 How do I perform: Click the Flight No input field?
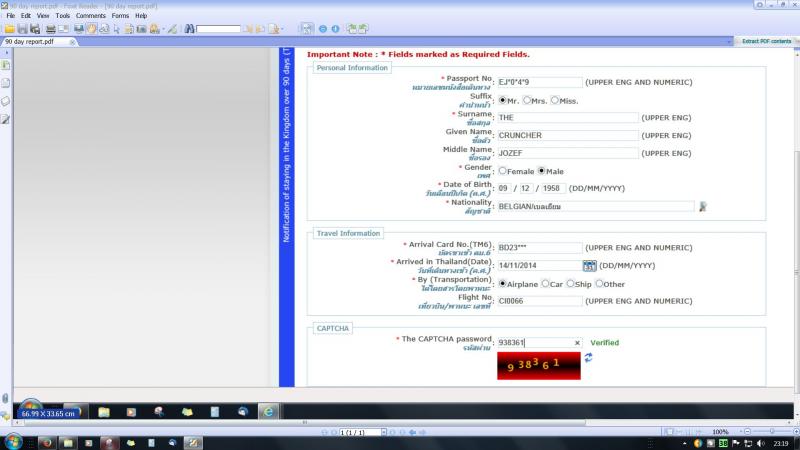(540, 302)
